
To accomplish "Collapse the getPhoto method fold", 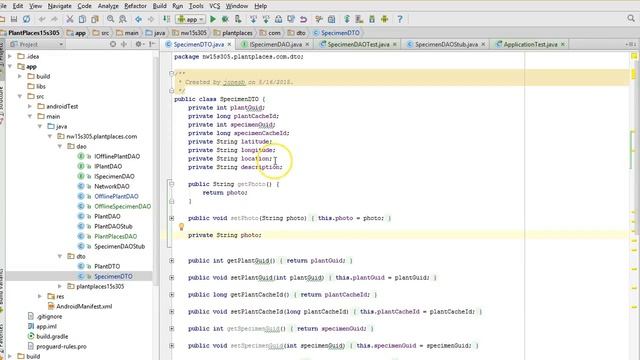I will click(x=172, y=184).
